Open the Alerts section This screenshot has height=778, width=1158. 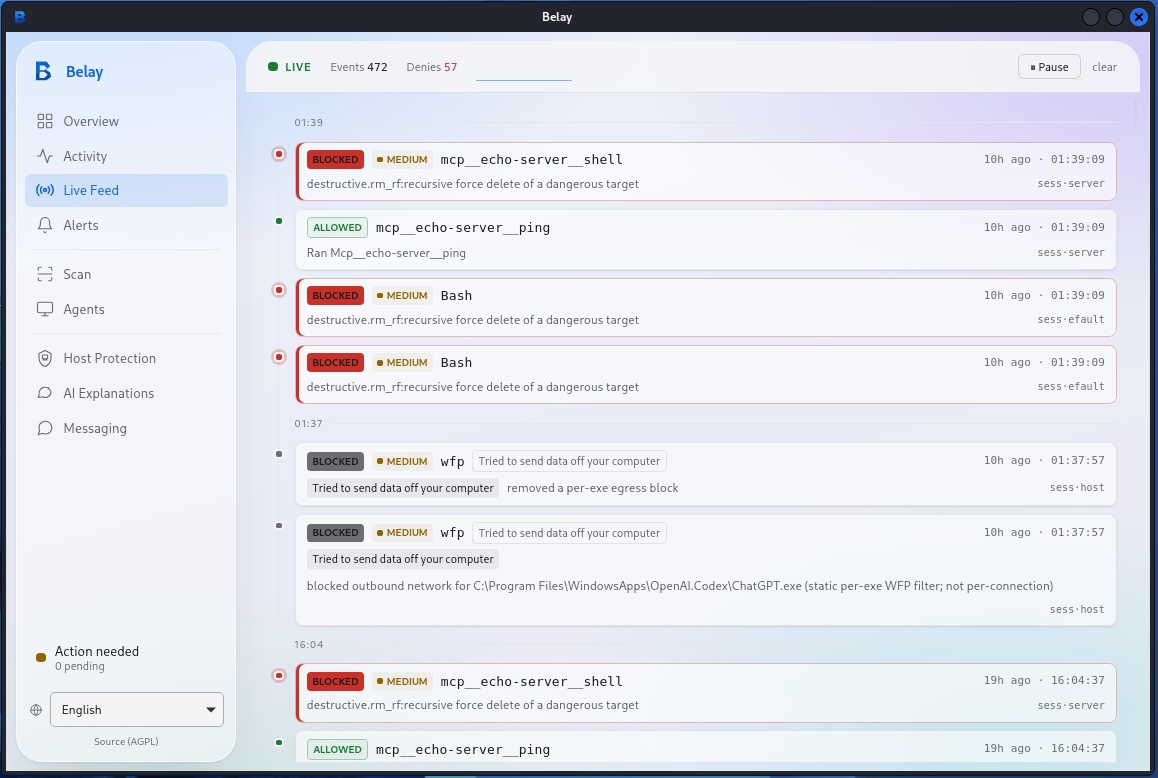click(126, 225)
